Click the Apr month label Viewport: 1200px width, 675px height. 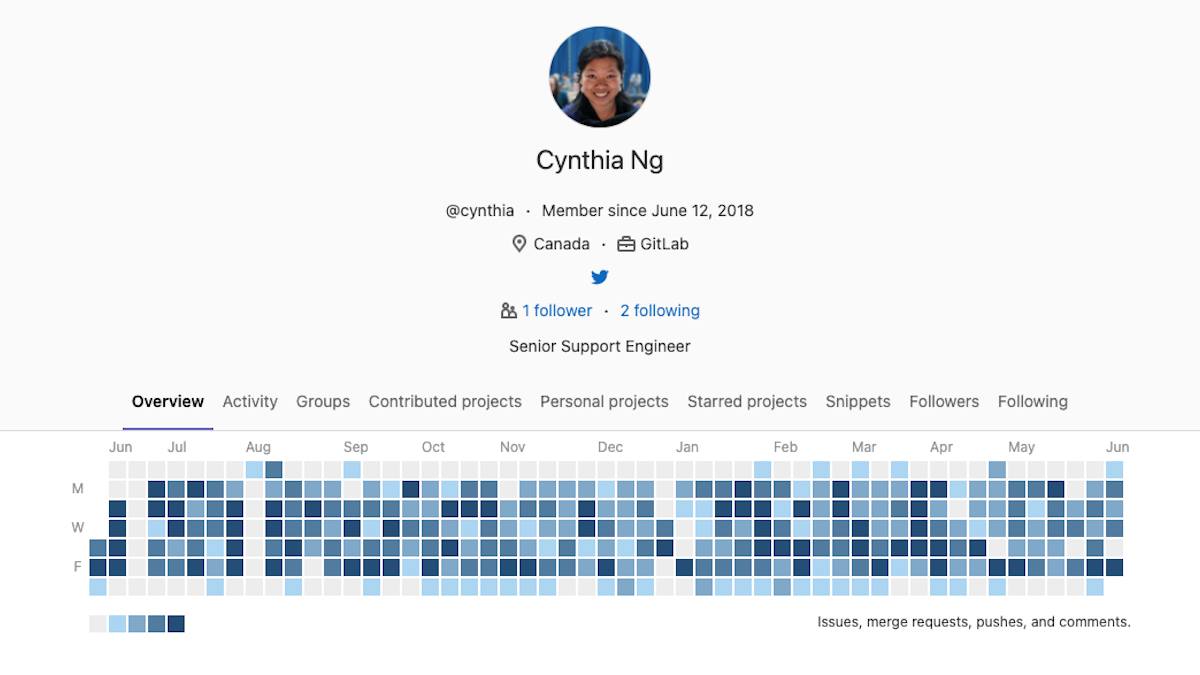point(941,447)
